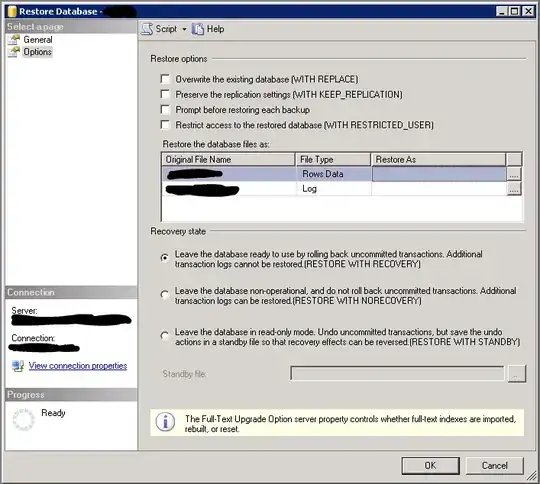540x484 pixels.
Task: Click the Ready progress spinner icon
Action: tap(23, 419)
